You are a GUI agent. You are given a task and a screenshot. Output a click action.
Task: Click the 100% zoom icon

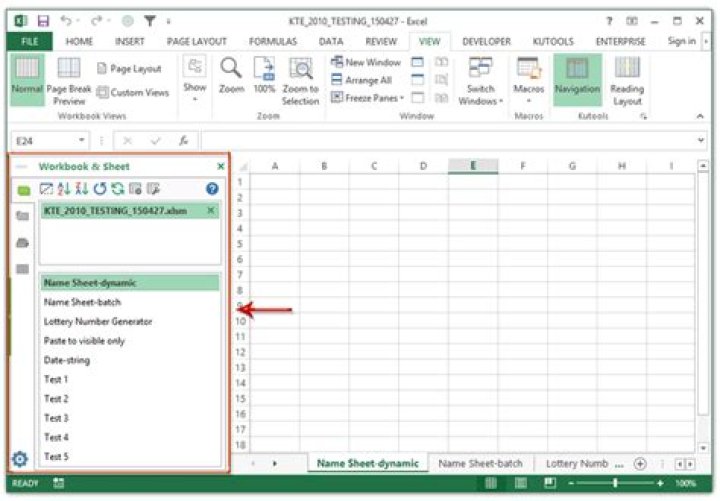pos(264,79)
